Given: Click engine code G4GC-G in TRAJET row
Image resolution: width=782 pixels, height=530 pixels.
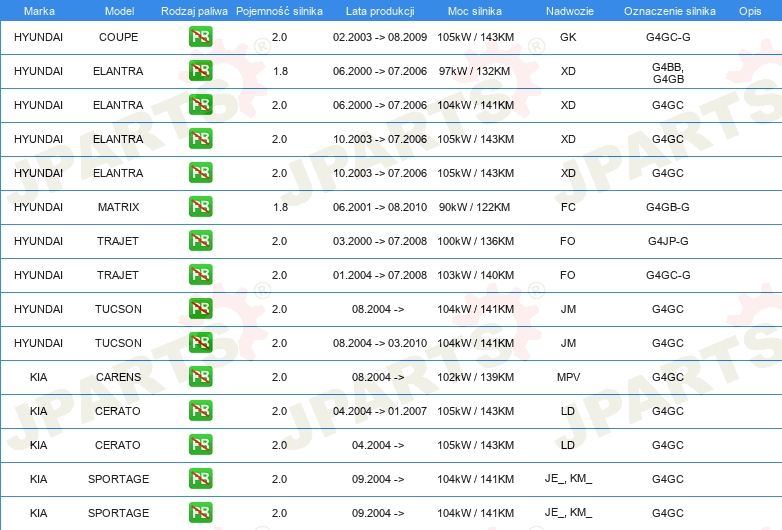Looking at the screenshot, I should 668,275.
